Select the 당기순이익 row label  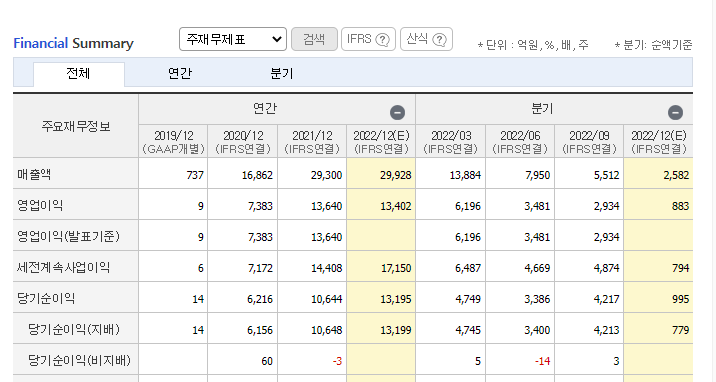pyautogui.click(x=46, y=299)
